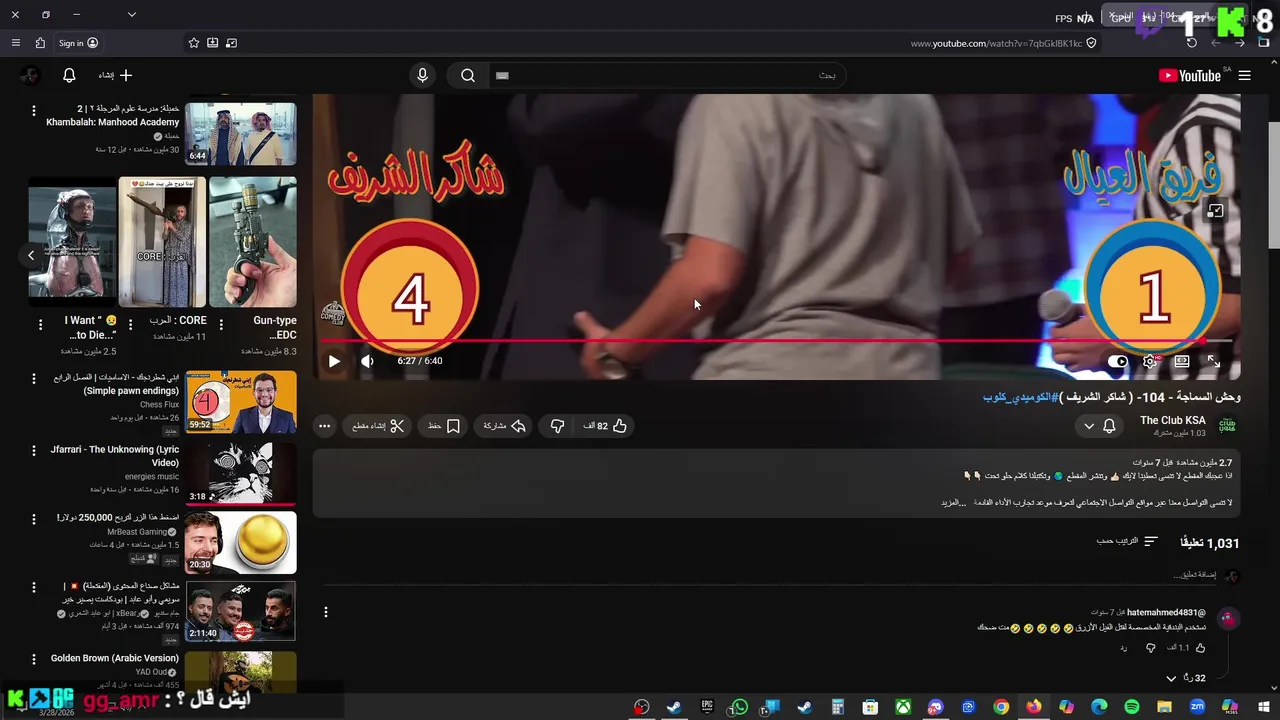Open the player settings gear
Viewport: 1280px width, 720px height.
[1150, 361]
